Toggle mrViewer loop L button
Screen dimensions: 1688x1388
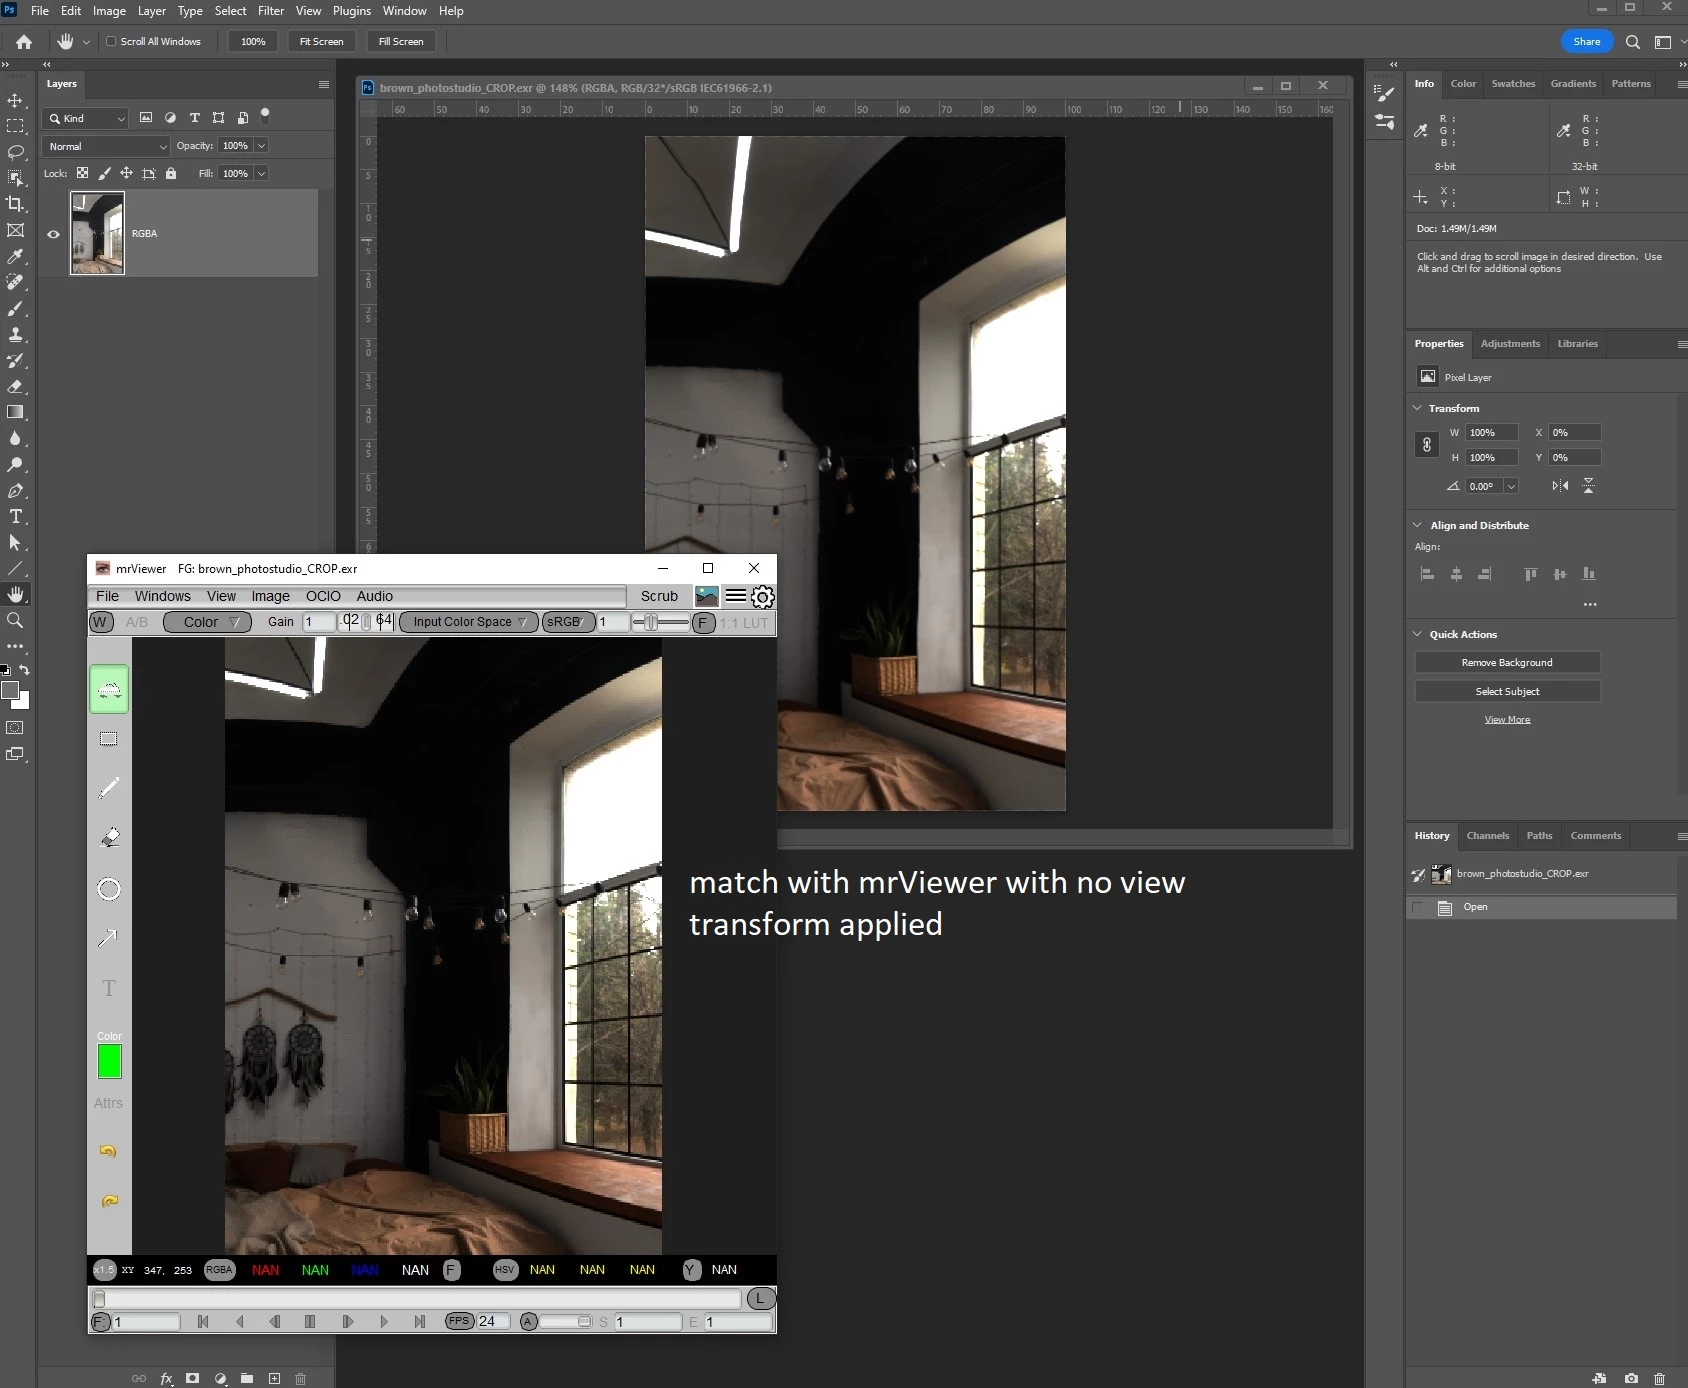(x=761, y=1298)
